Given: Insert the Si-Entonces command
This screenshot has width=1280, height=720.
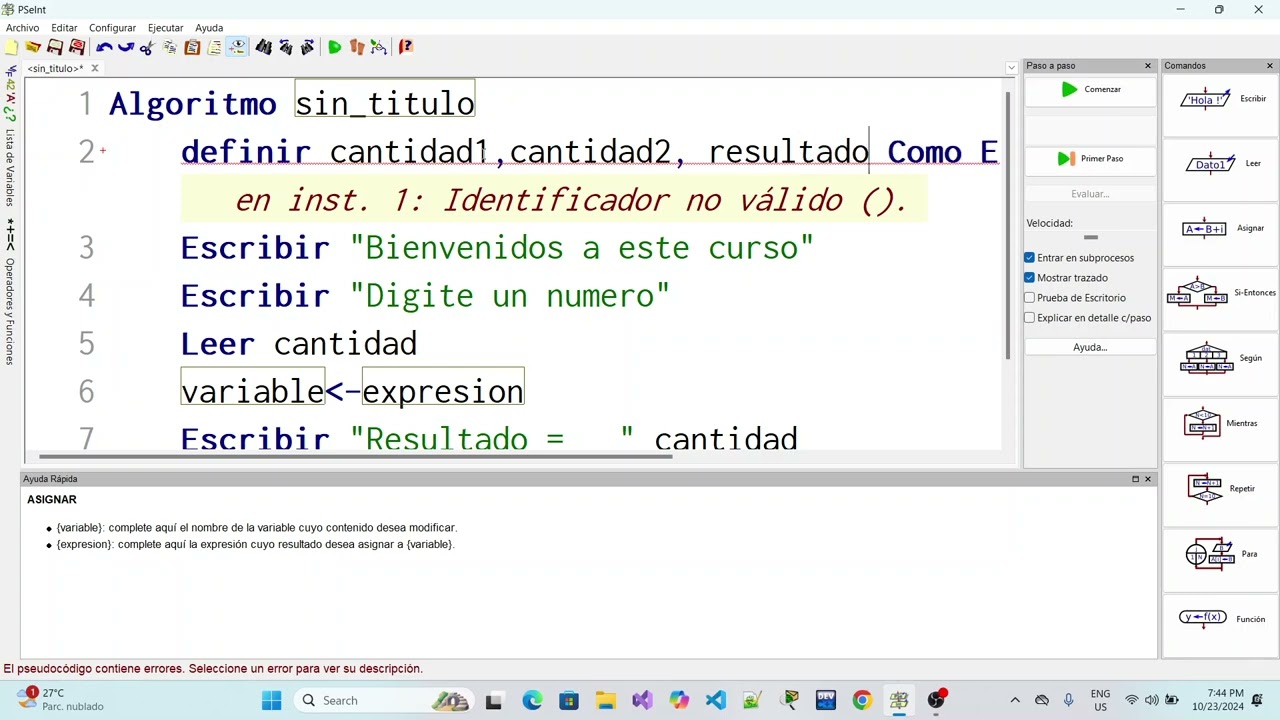Looking at the screenshot, I should 1221,294.
